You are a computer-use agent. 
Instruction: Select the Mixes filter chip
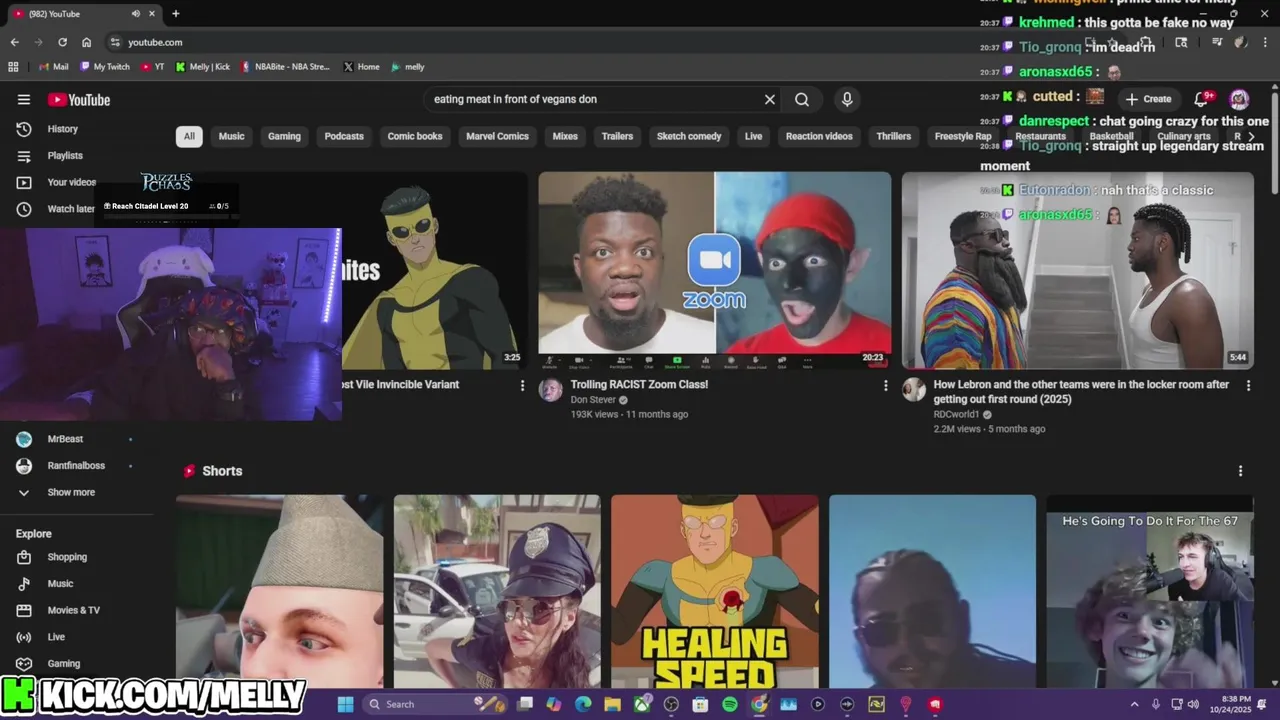[x=565, y=136]
